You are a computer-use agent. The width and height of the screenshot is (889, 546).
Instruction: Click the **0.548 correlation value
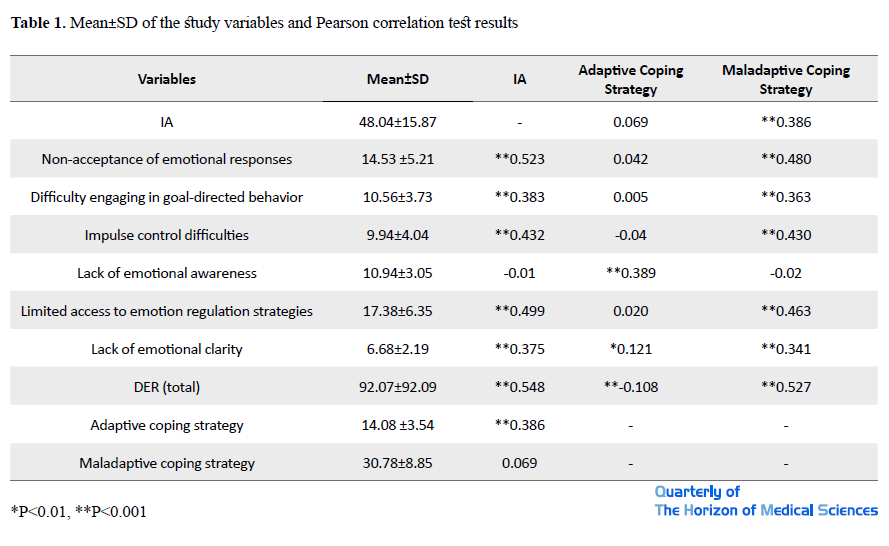tap(519, 387)
